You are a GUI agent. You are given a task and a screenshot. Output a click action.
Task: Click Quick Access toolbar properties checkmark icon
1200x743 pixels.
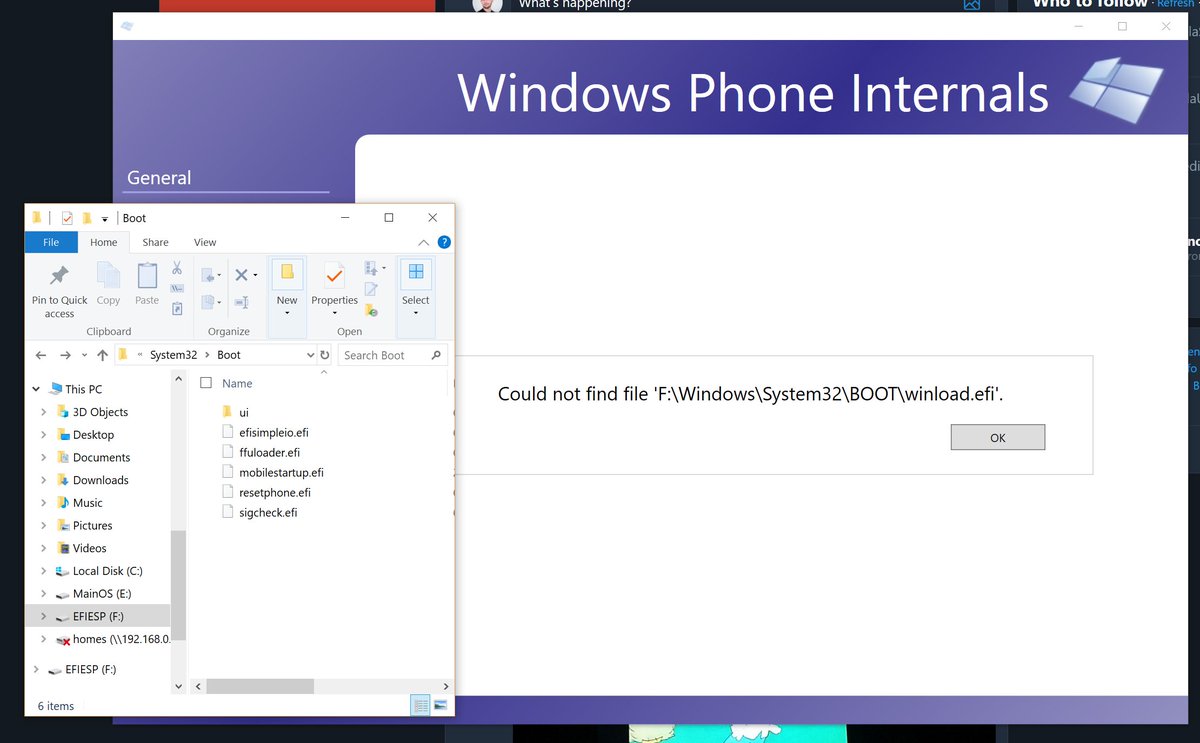[67, 217]
